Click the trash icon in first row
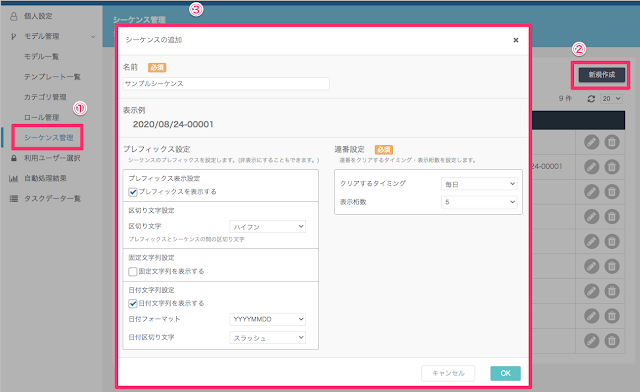640x392 pixels. click(x=612, y=142)
